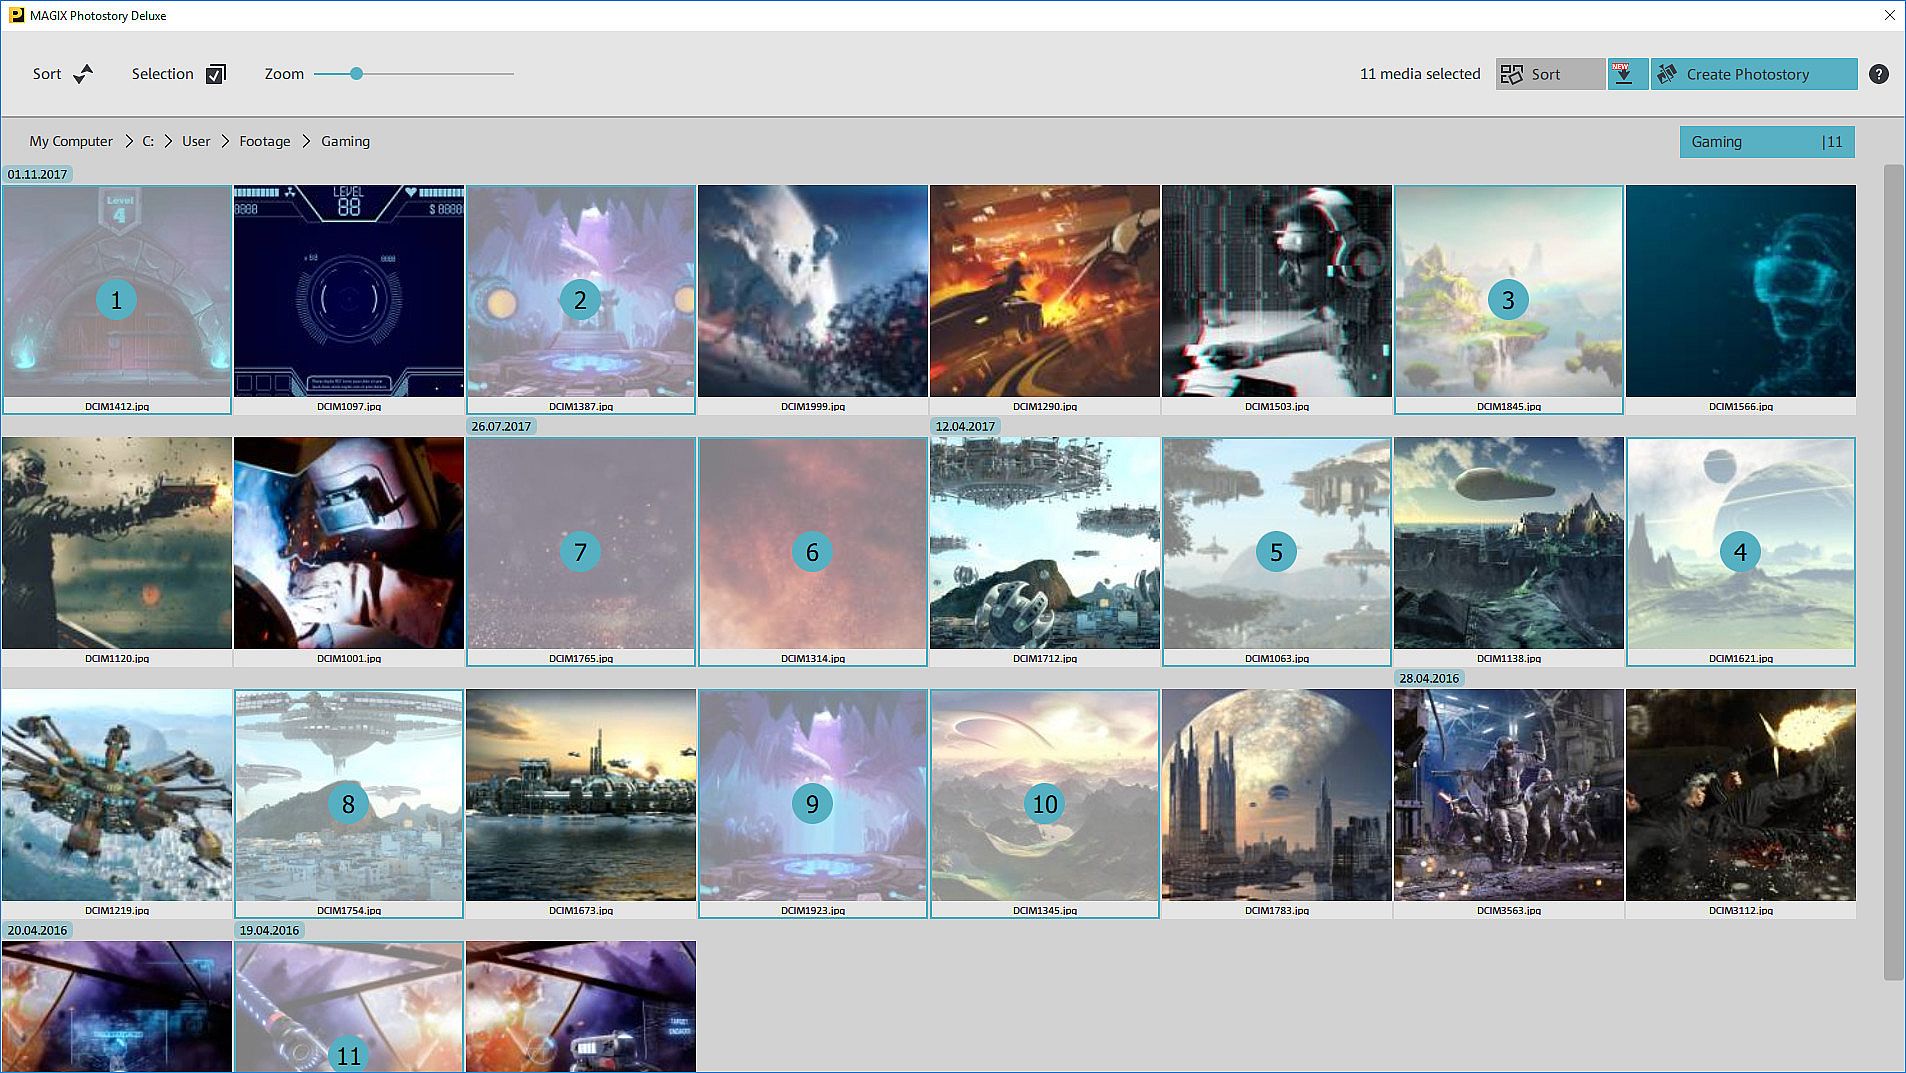Click the vertical scrollbar on the right

coord(1893,570)
